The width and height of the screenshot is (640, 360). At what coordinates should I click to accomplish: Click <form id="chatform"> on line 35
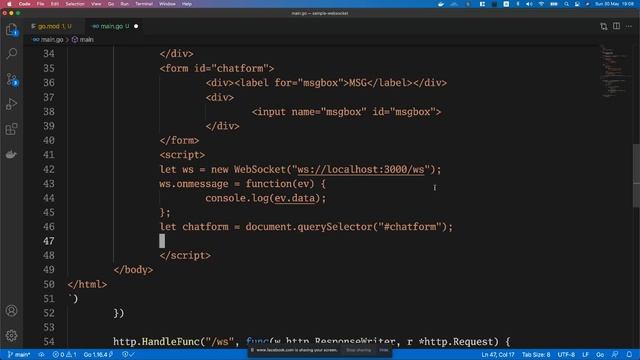(x=217, y=68)
